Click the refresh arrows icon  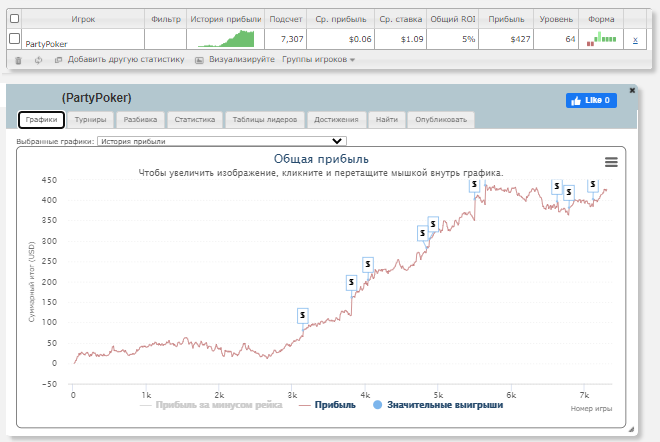coord(38,60)
